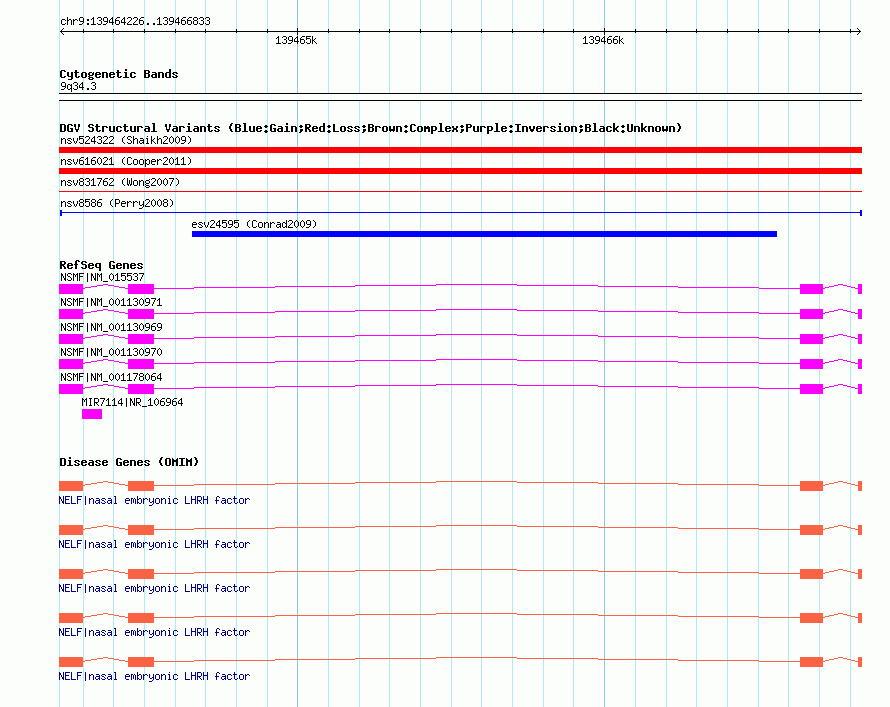Image resolution: width=890 pixels, height=707 pixels.
Task: Click the nsv616021 (Cooper2011) label
Action: point(126,161)
